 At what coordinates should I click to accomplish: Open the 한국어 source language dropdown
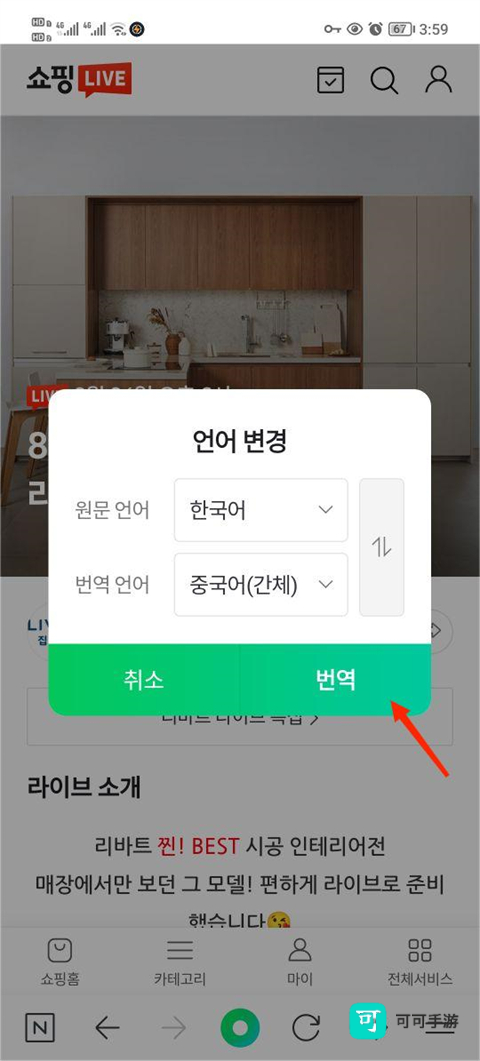[261, 510]
